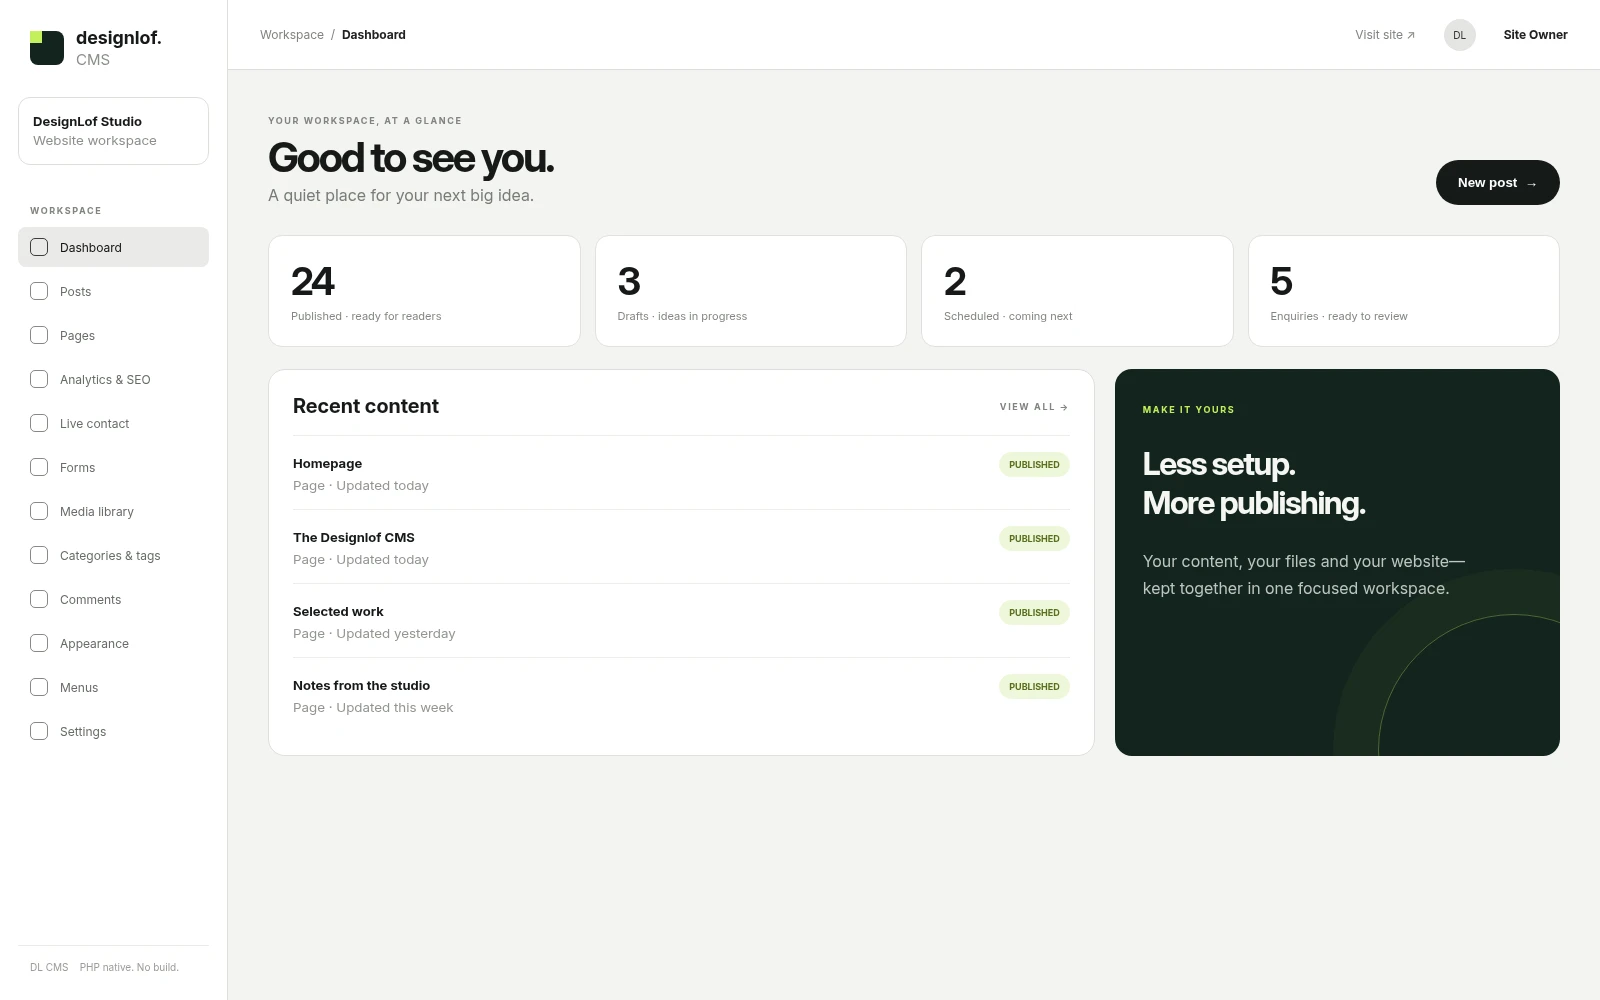Select the "Selected work" content entry
Image resolution: width=1600 pixels, height=1000 pixels.
tap(681, 621)
